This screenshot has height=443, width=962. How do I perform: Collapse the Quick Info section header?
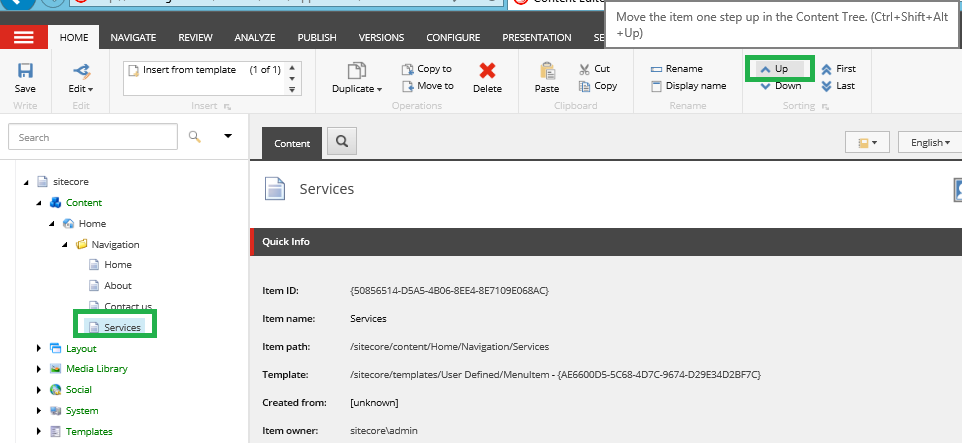pyautogui.click(x=606, y=242)
